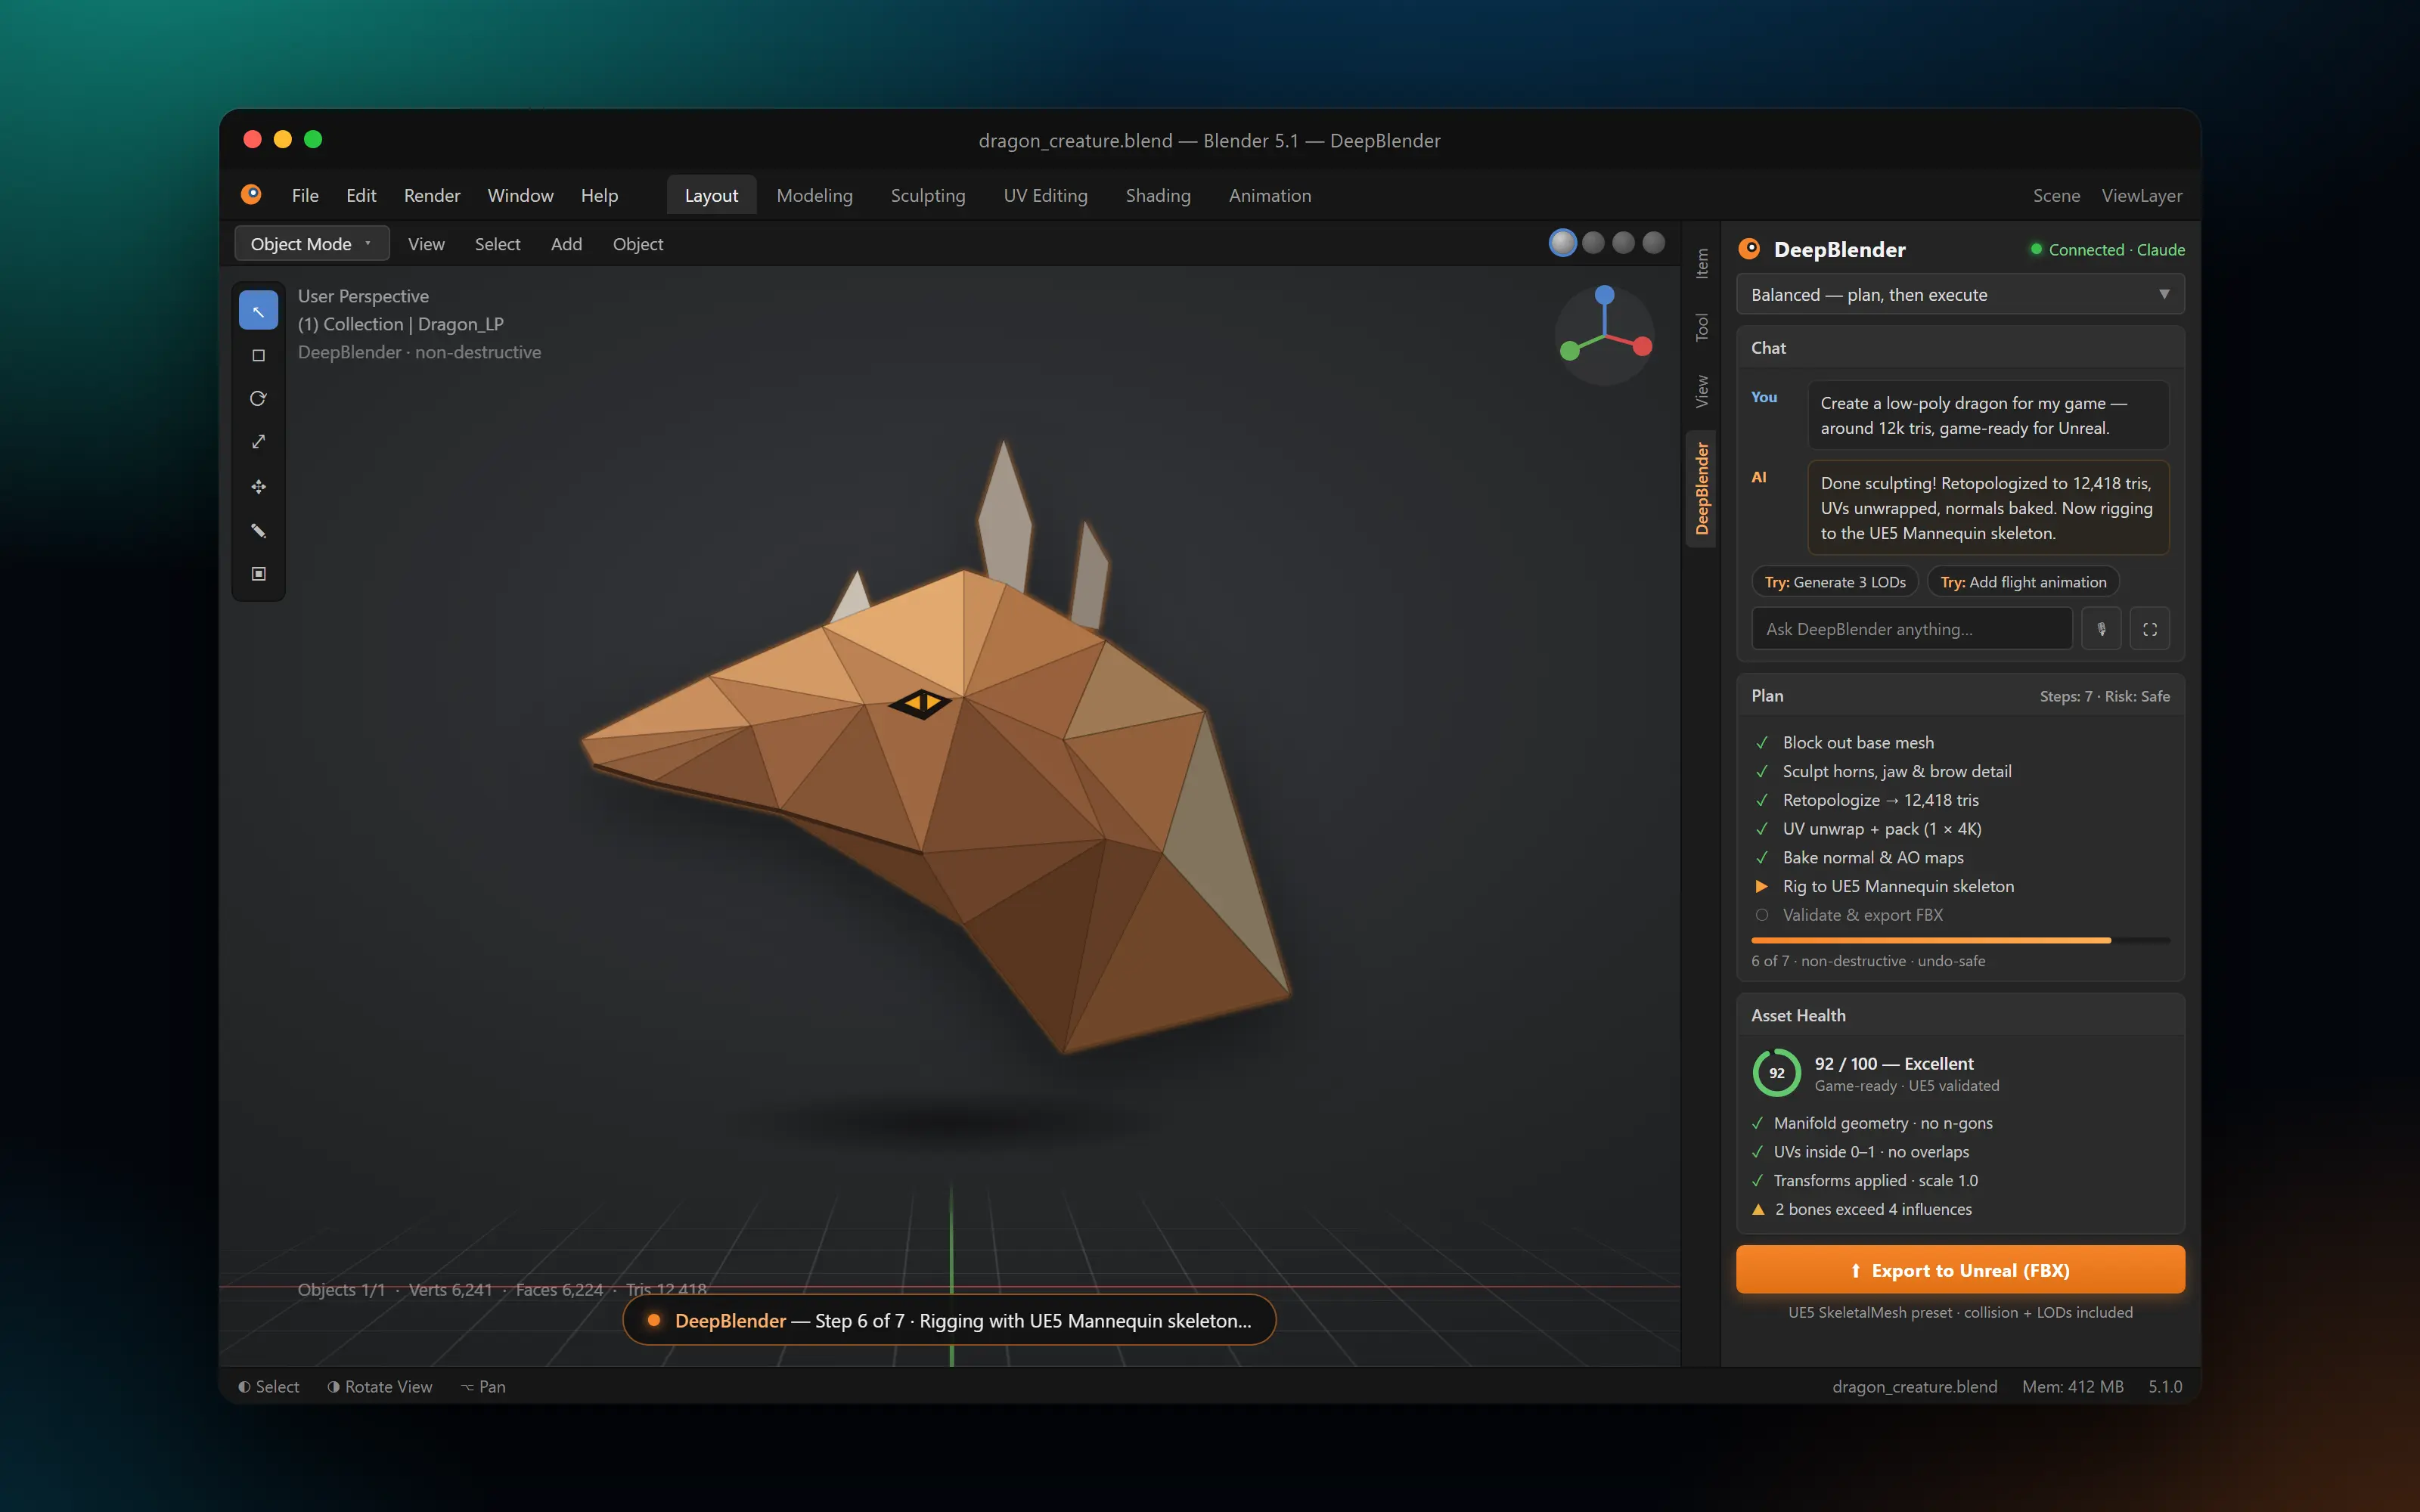Click Export to Unreal (FBX) button
Screen dimensions: 2420x1512
point(1960,1270)
